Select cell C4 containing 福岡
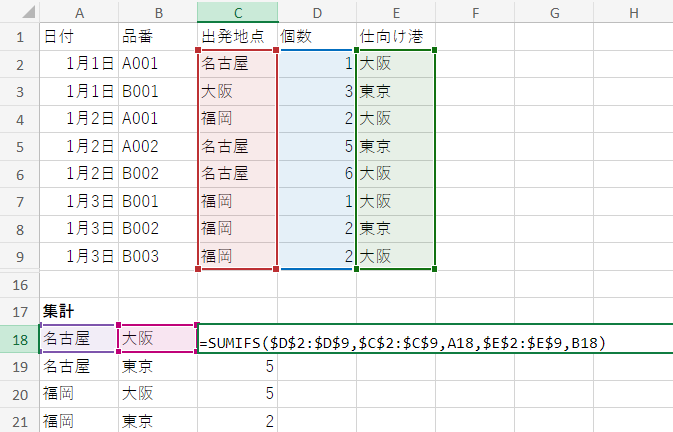 237,119
